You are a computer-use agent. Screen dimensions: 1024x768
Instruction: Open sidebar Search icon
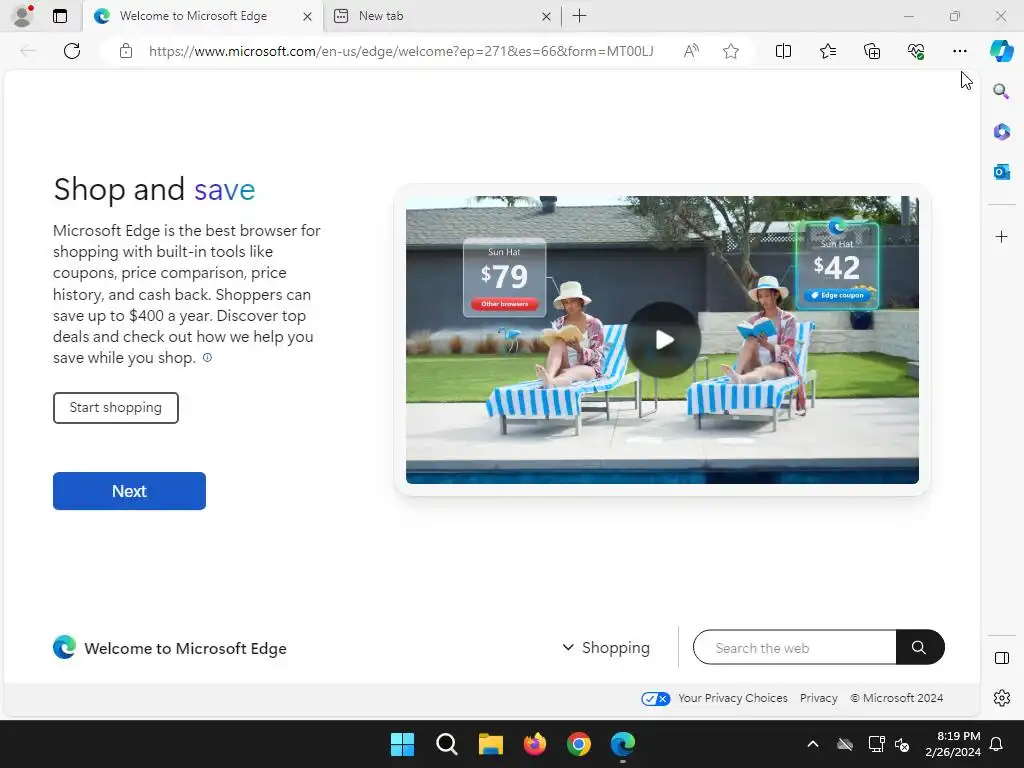pyautogui.click(x=1001, y=91)
